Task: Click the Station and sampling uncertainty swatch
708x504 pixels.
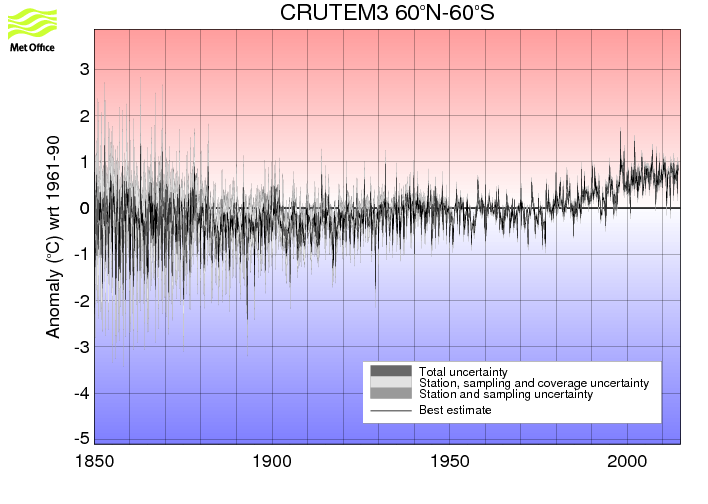Action: pos(391,393)
